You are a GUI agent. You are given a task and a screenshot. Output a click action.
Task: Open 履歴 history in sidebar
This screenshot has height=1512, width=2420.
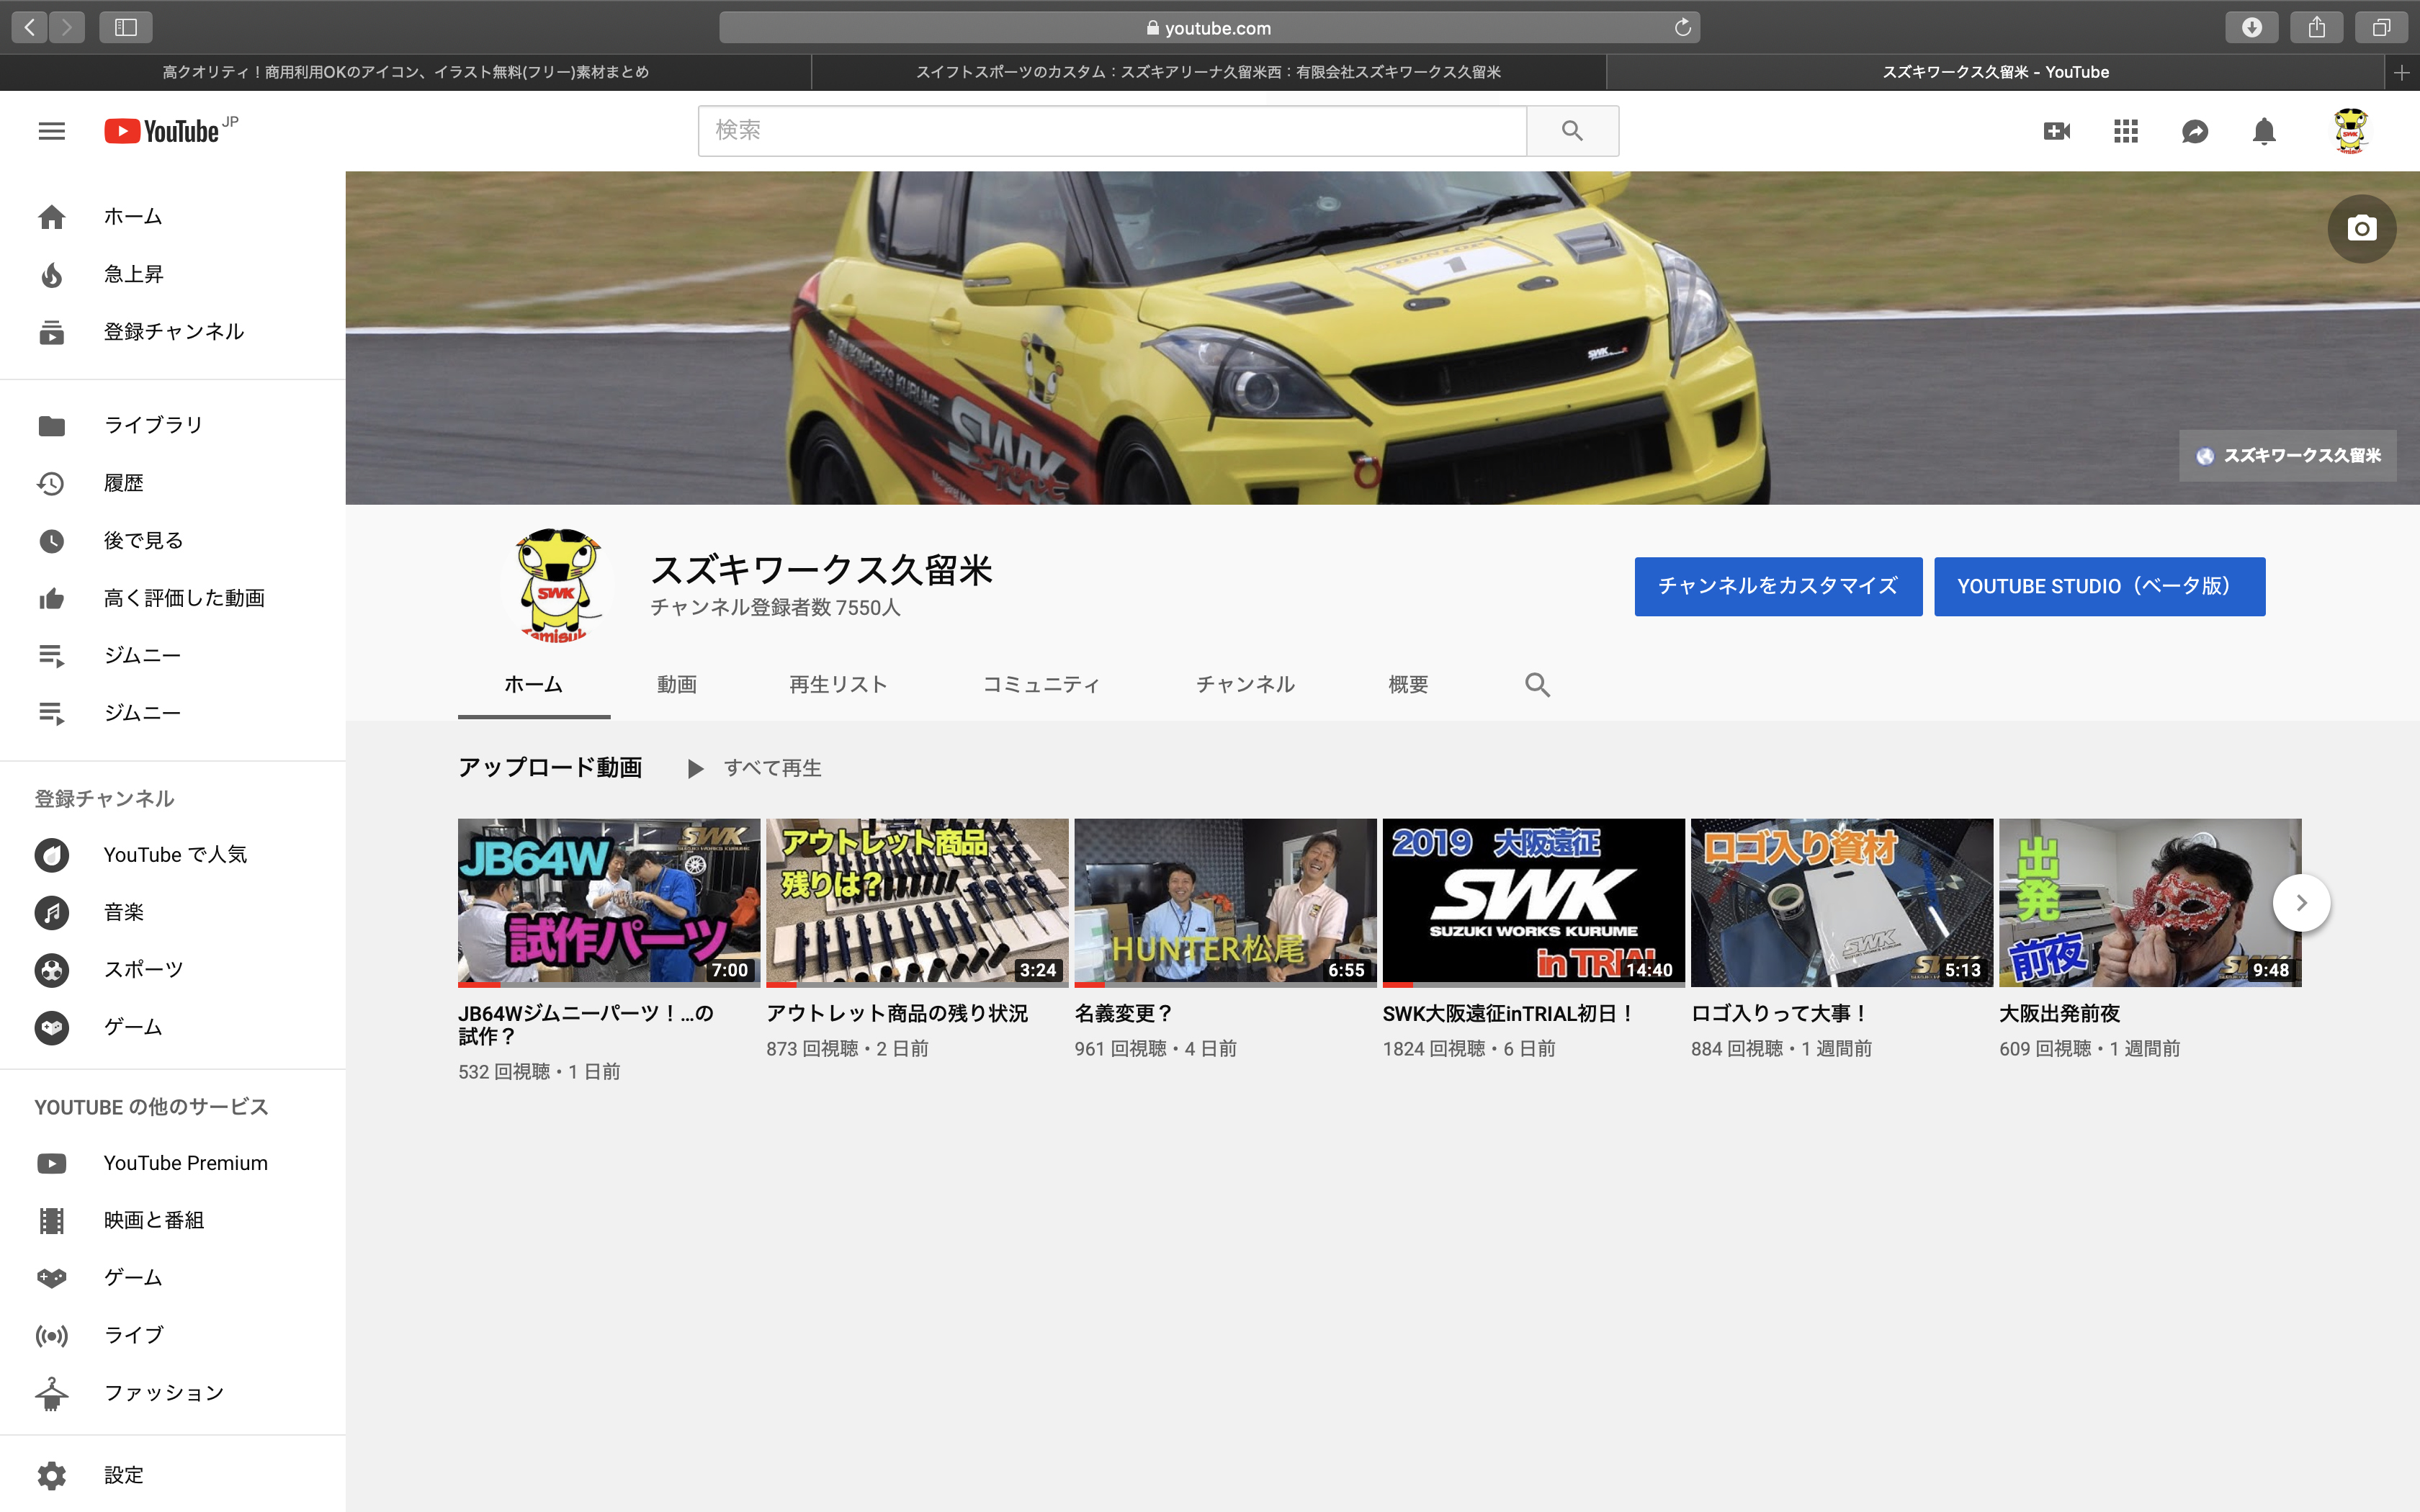point(173,483)
